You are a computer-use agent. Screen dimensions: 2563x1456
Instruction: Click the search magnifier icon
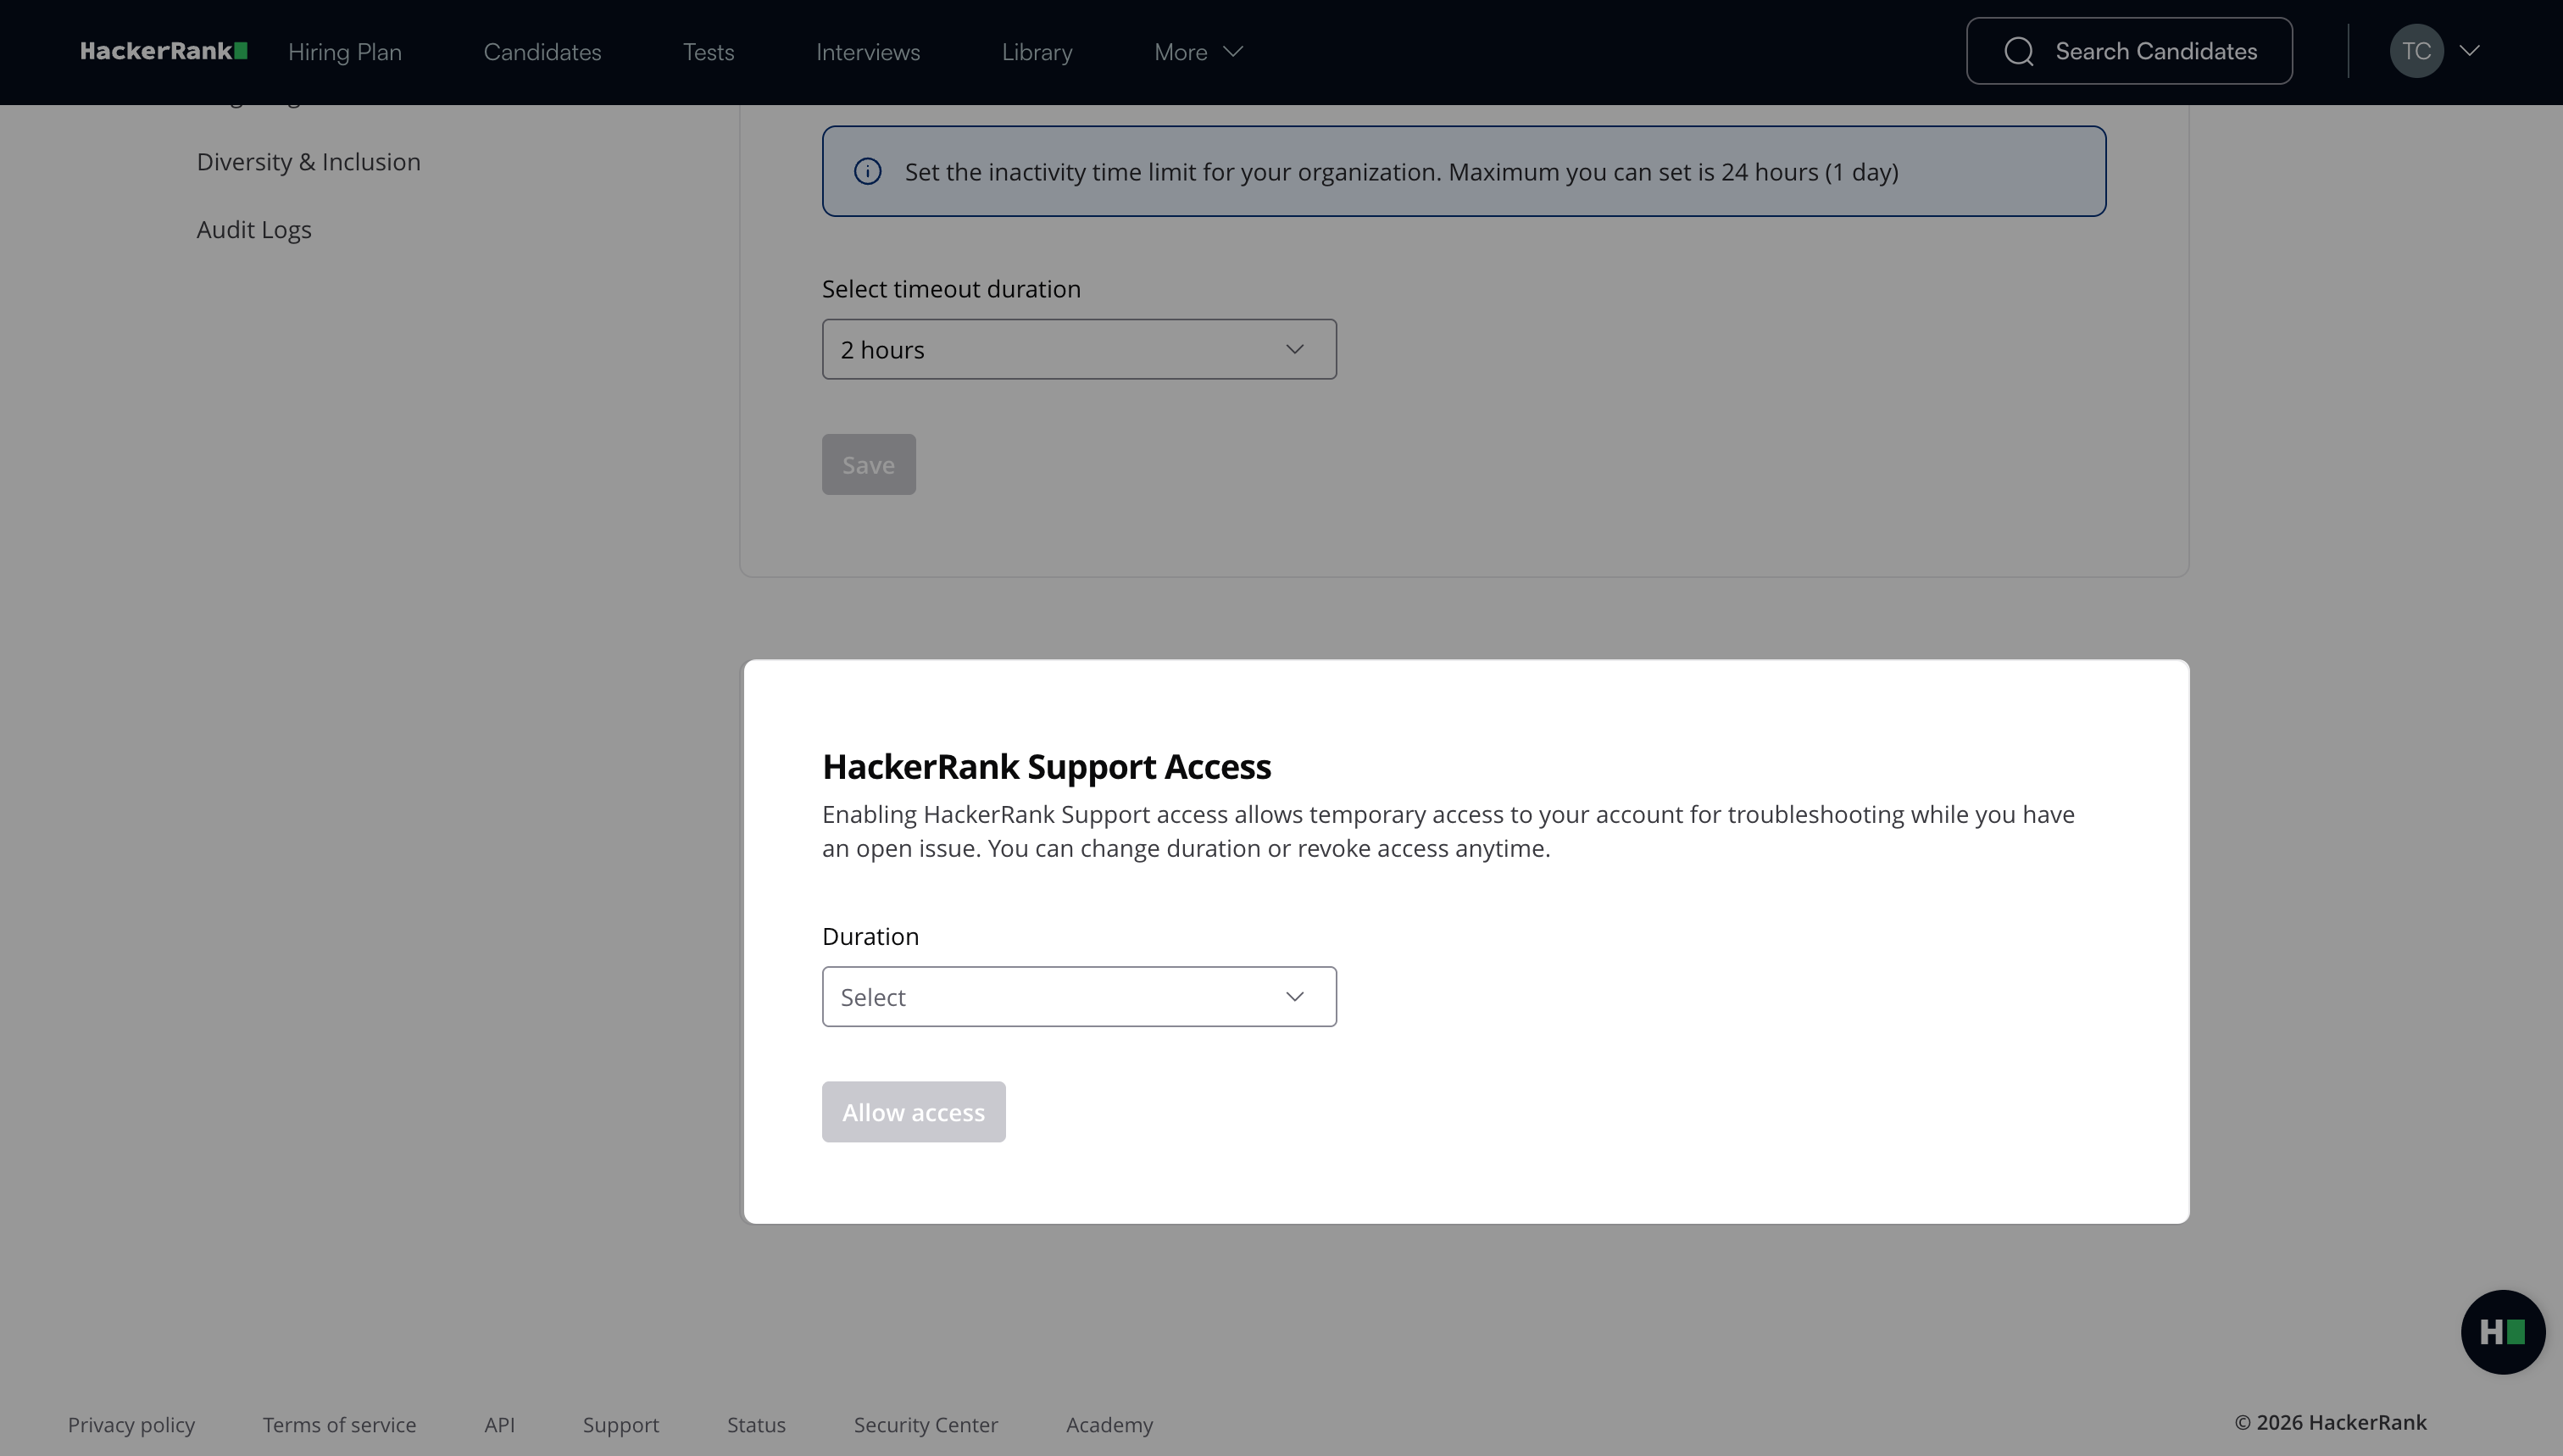(2018, 51)
